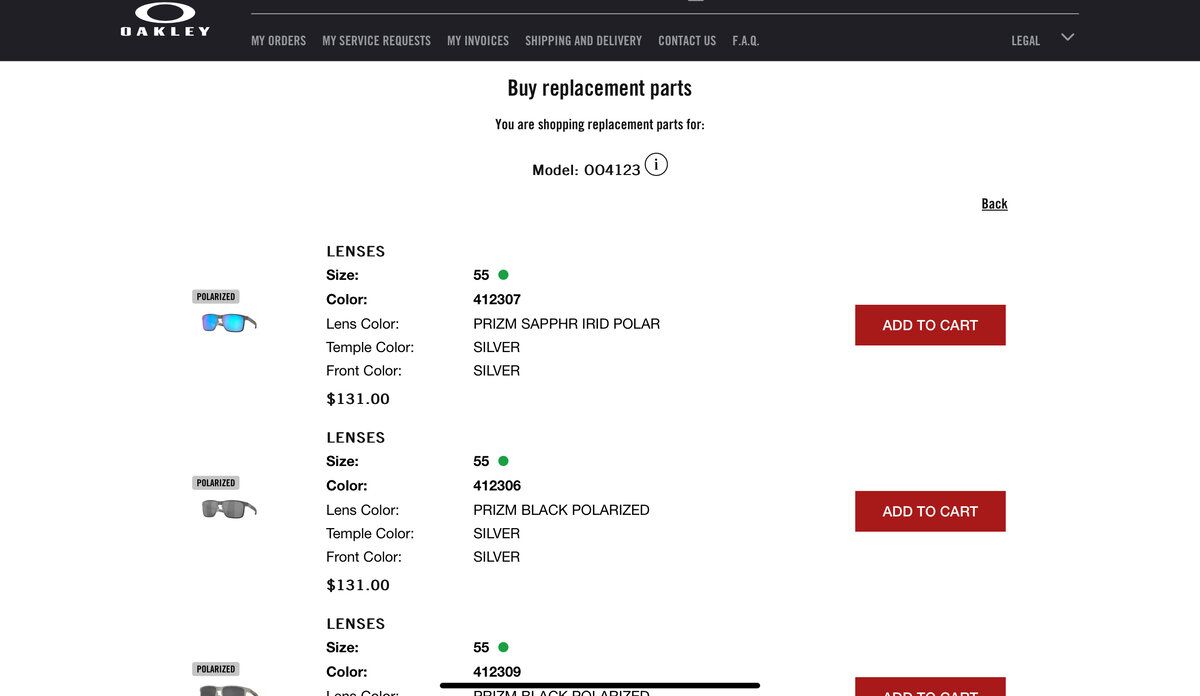Click the green availability dot for color 412306

tap(503, 461)
